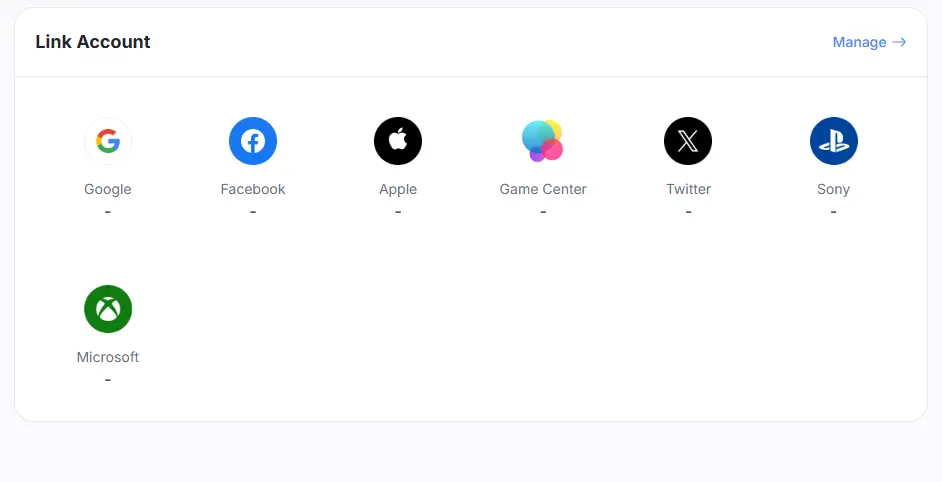Click the Google logo icon
The height and width of the screenshot is (482, 942).
click(x=108, y=141)
